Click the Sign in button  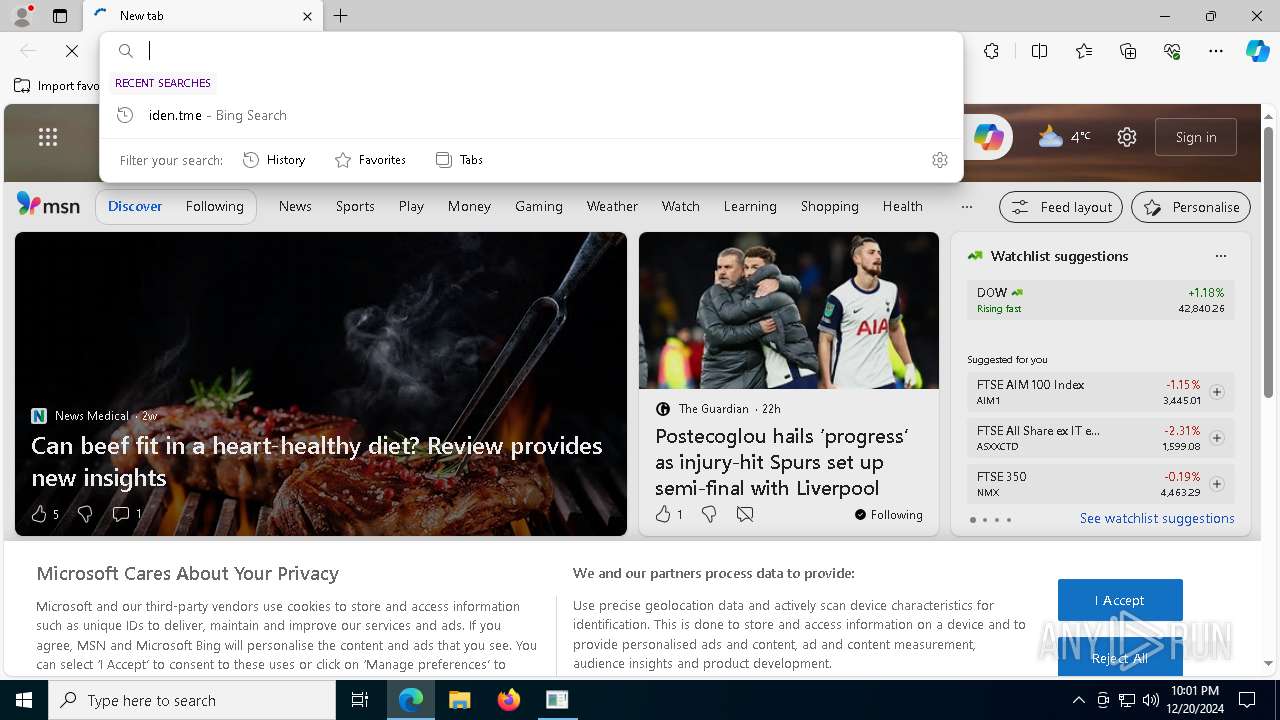1196,137
